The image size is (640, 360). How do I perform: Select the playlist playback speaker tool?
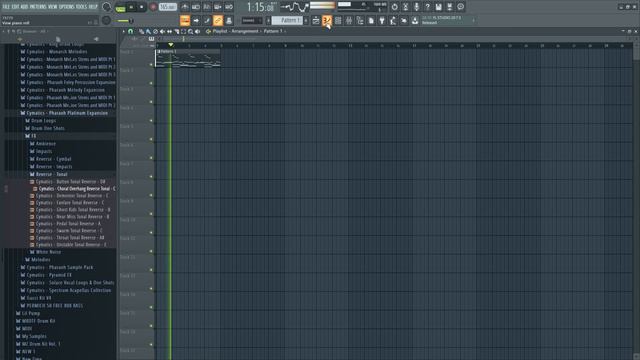(x=198, y=31)
